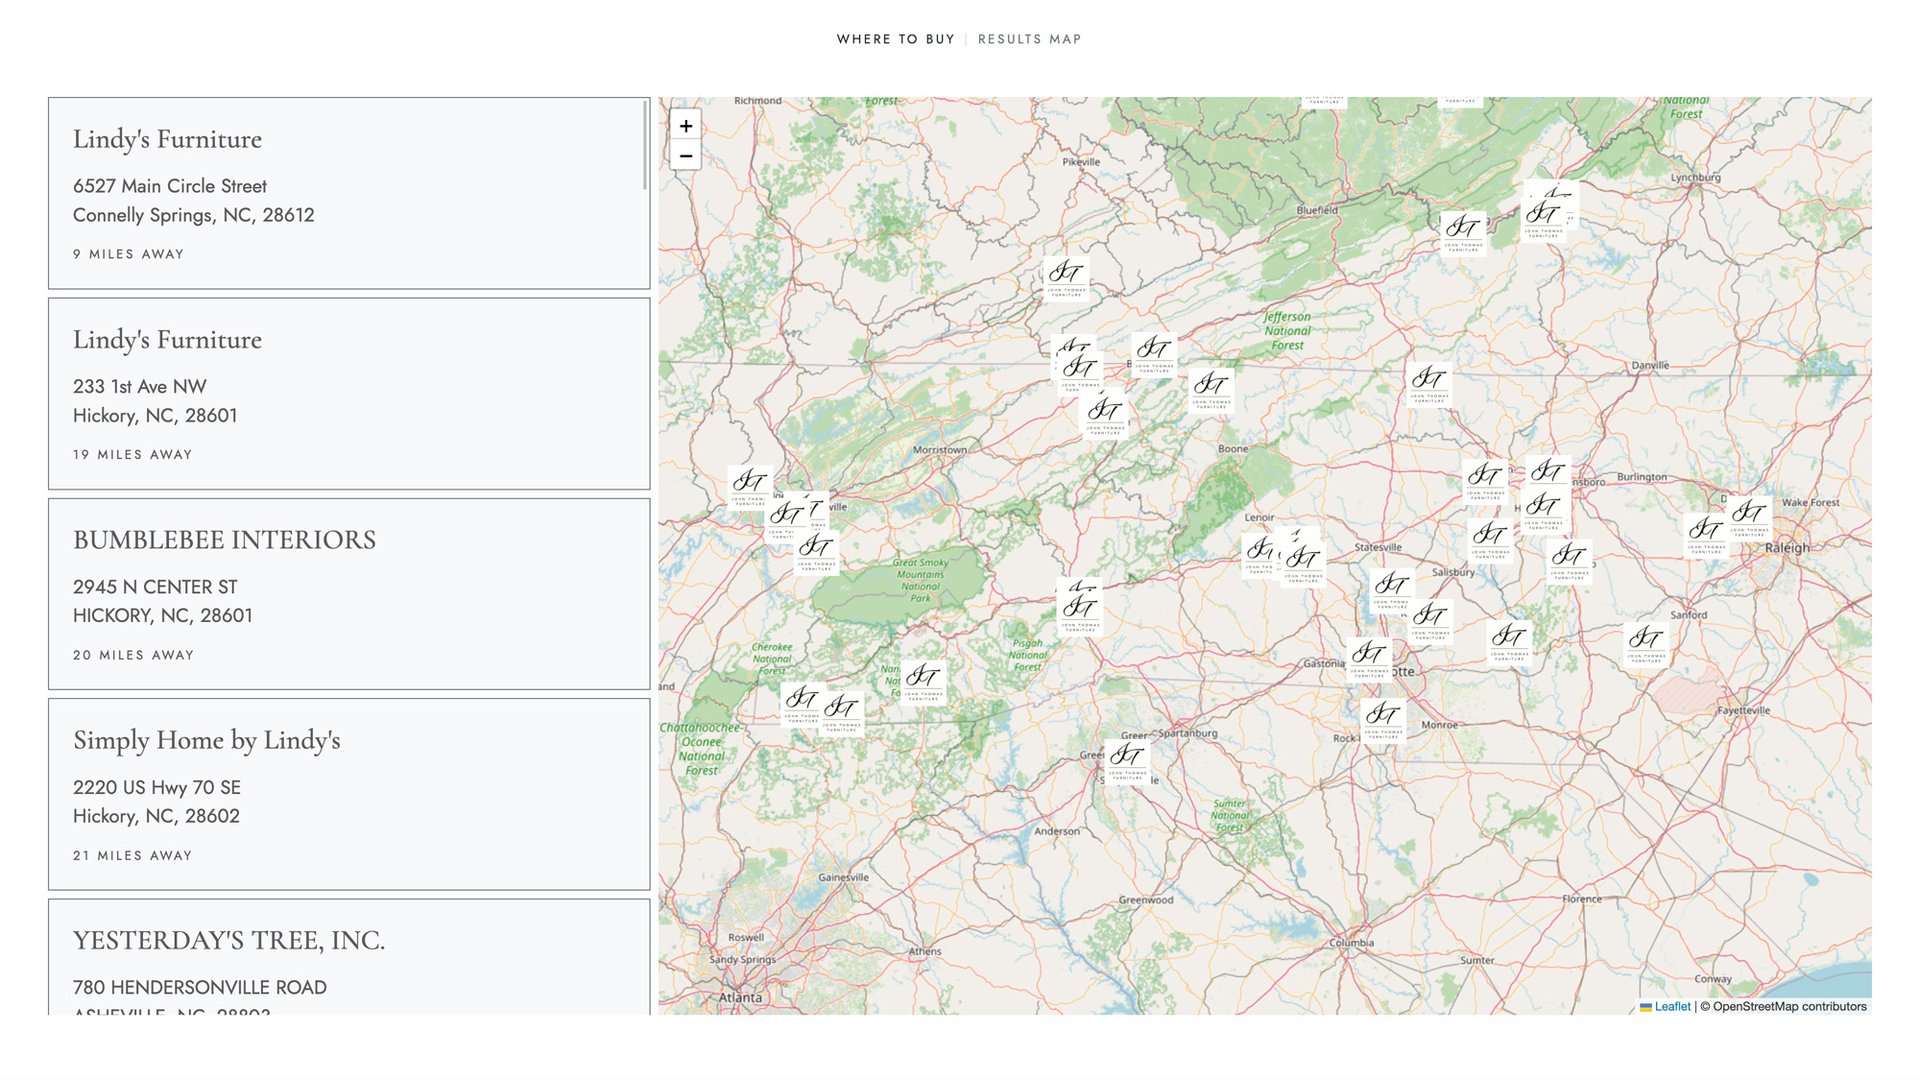Select the BUMBLEBEE INTERIORS listing
The width and height of the screenshot is (1920, 1080).
(x=349, y=594)
